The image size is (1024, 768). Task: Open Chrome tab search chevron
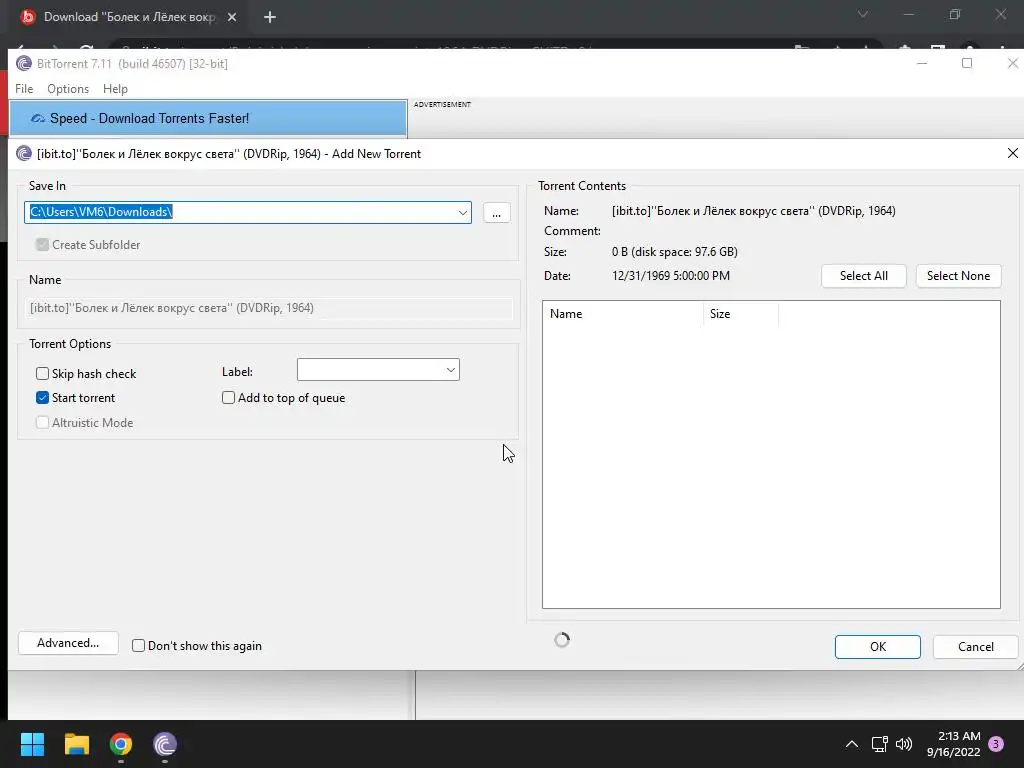click(863, 14)
